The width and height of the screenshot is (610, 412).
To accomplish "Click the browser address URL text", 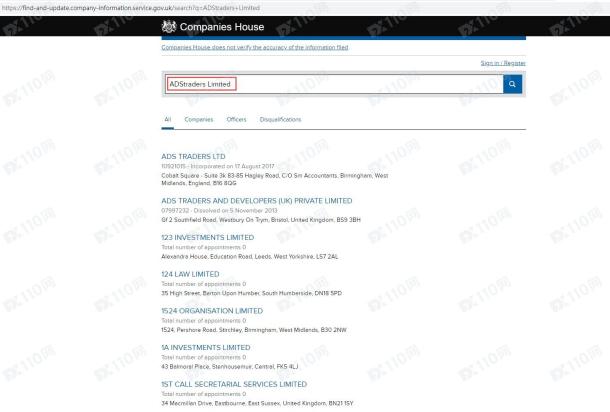I will 131,8.
